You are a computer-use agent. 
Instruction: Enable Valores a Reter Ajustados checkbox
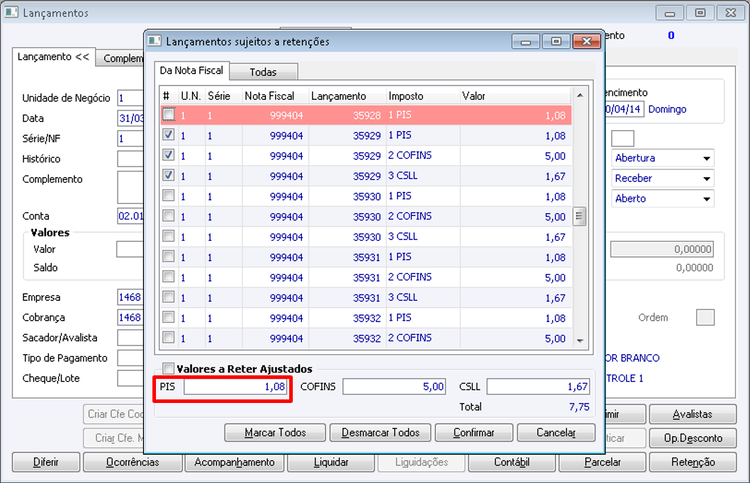(x=168, y=368)
